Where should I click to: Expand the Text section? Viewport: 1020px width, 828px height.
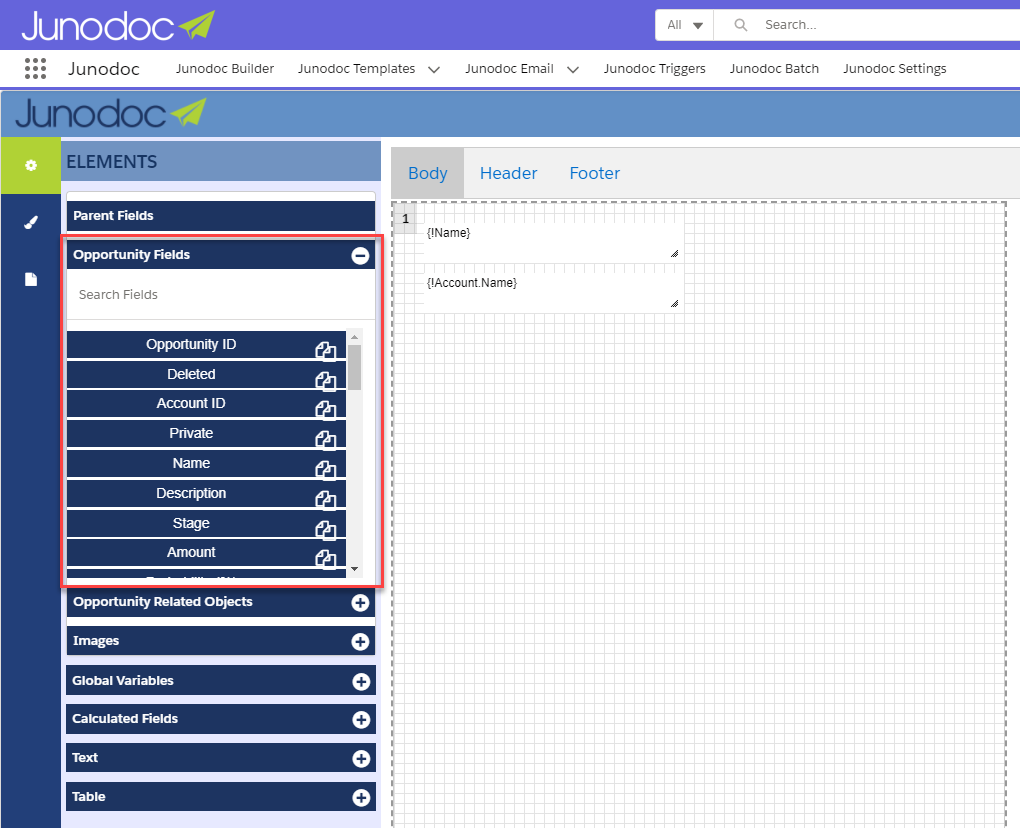click(x=360, y=758)
